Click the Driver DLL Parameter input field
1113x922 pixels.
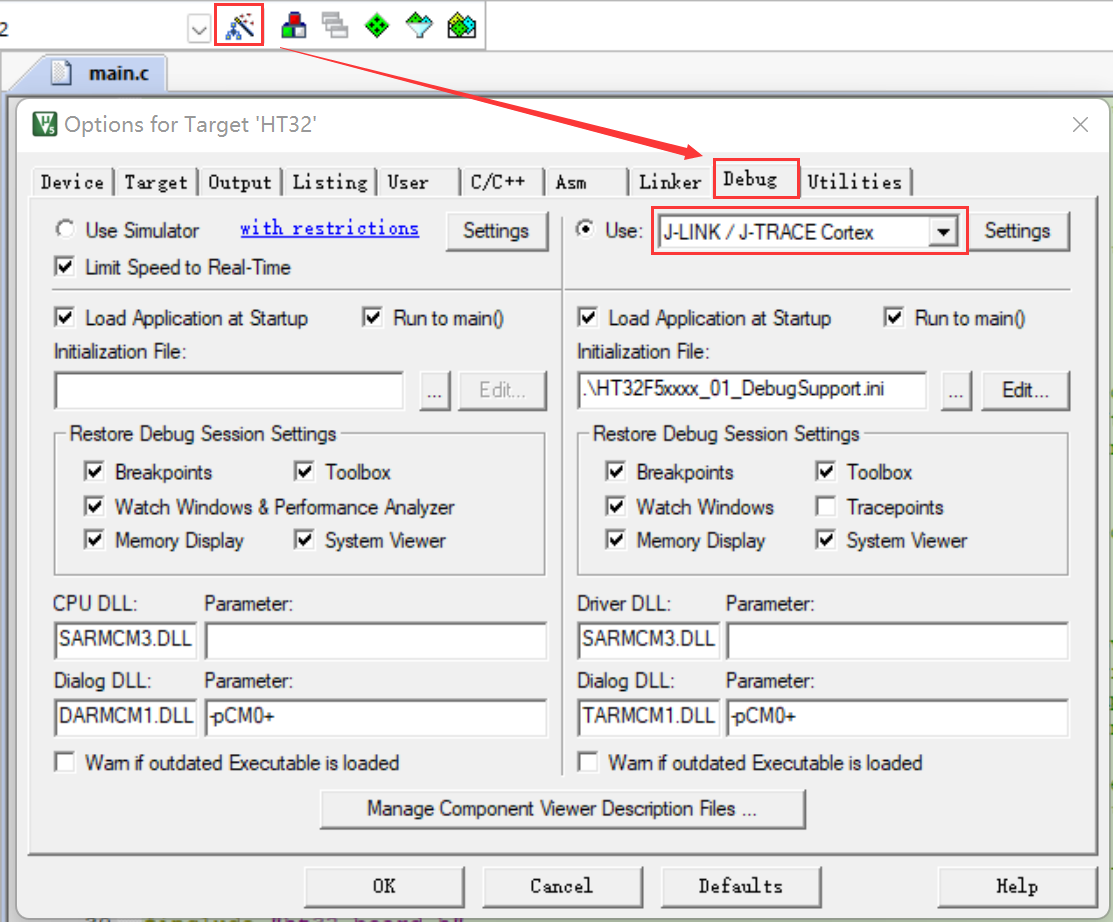(x=896, y=639)
